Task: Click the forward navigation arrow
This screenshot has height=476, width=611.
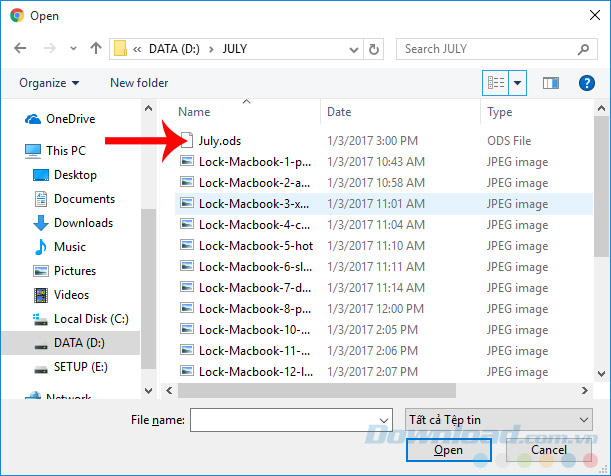Action: (x=49, y=48)
